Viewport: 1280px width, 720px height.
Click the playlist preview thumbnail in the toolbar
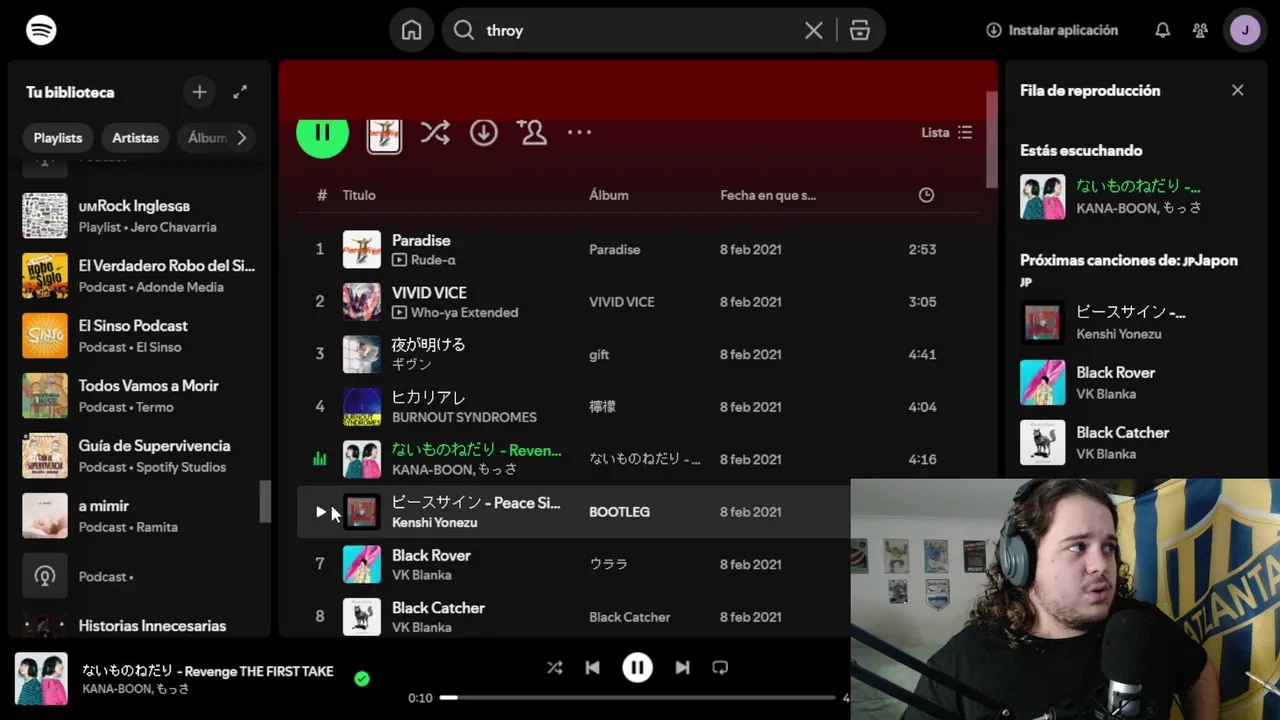(384, 134)
